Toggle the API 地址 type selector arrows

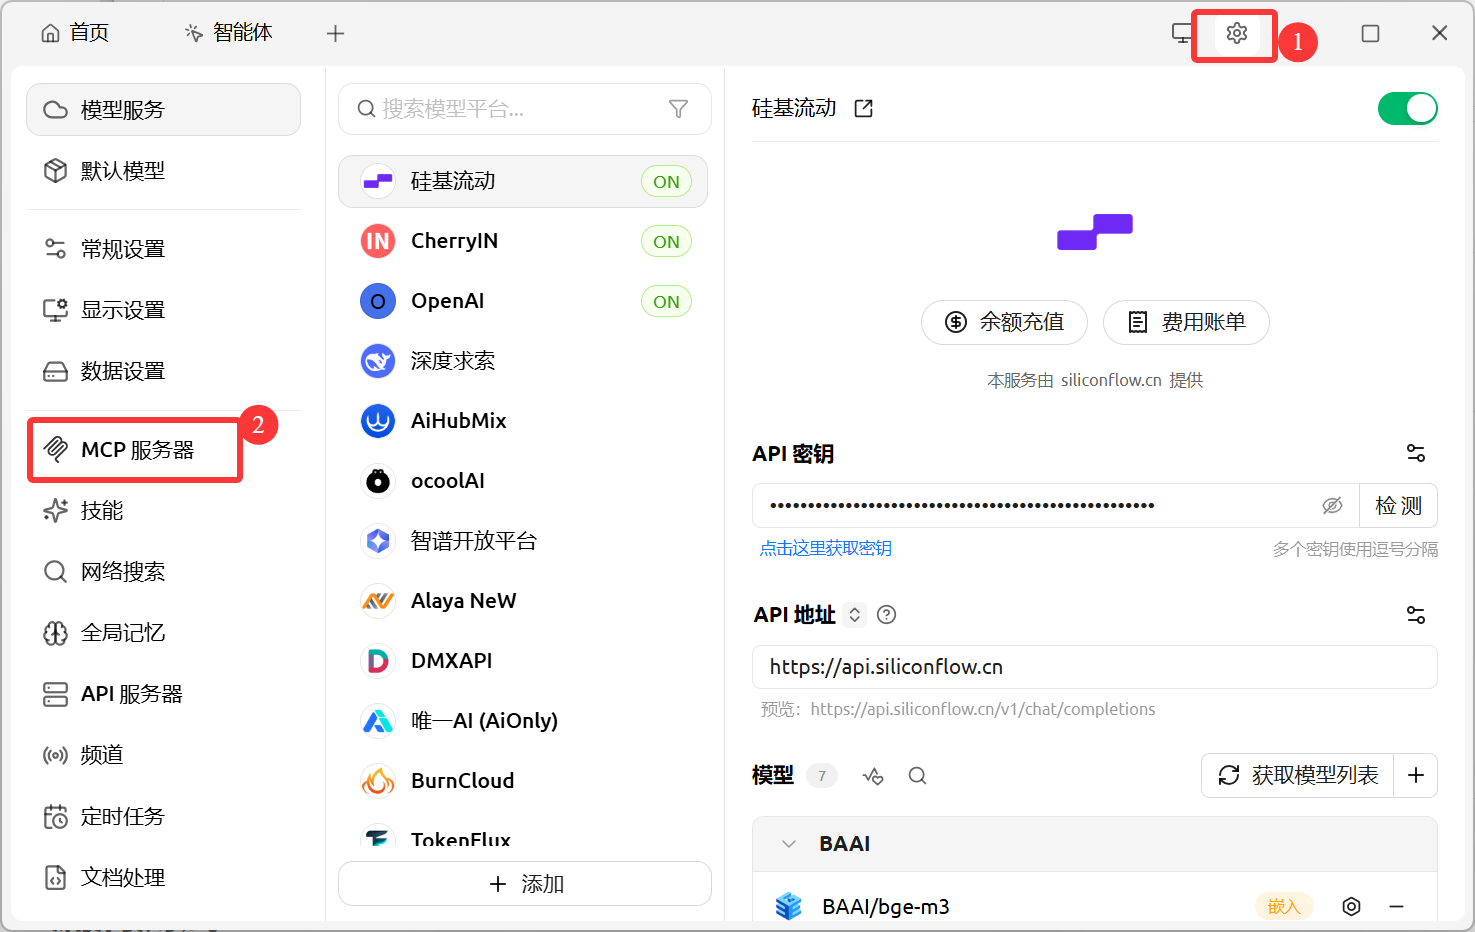[855, 615]
